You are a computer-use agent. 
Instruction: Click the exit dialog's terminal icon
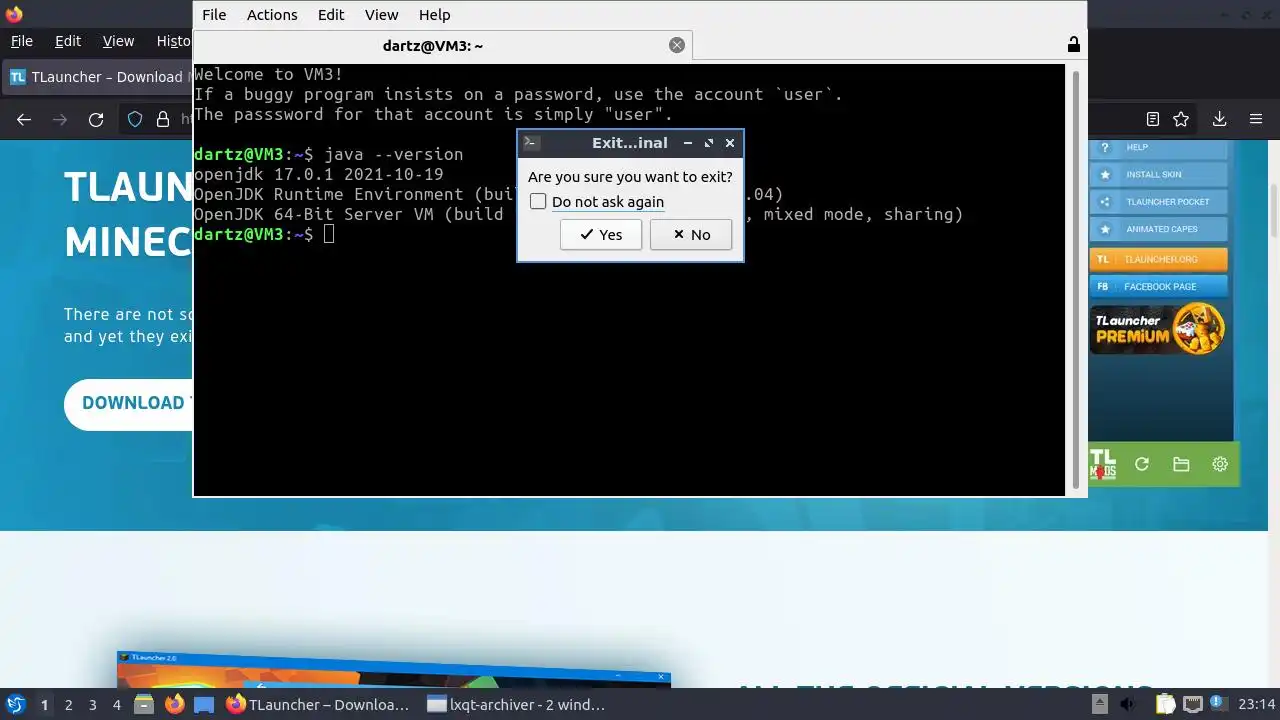[x=532, y=143]
